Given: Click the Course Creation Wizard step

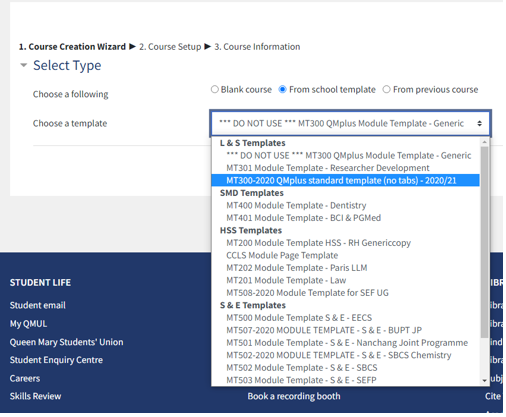Looking at the screenshot, I should coord(72,47).
